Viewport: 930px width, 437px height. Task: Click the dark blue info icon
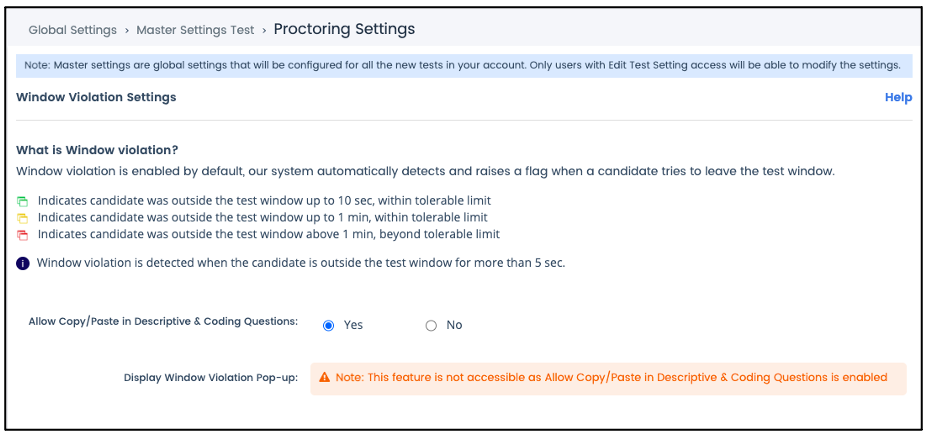(23, 263)
